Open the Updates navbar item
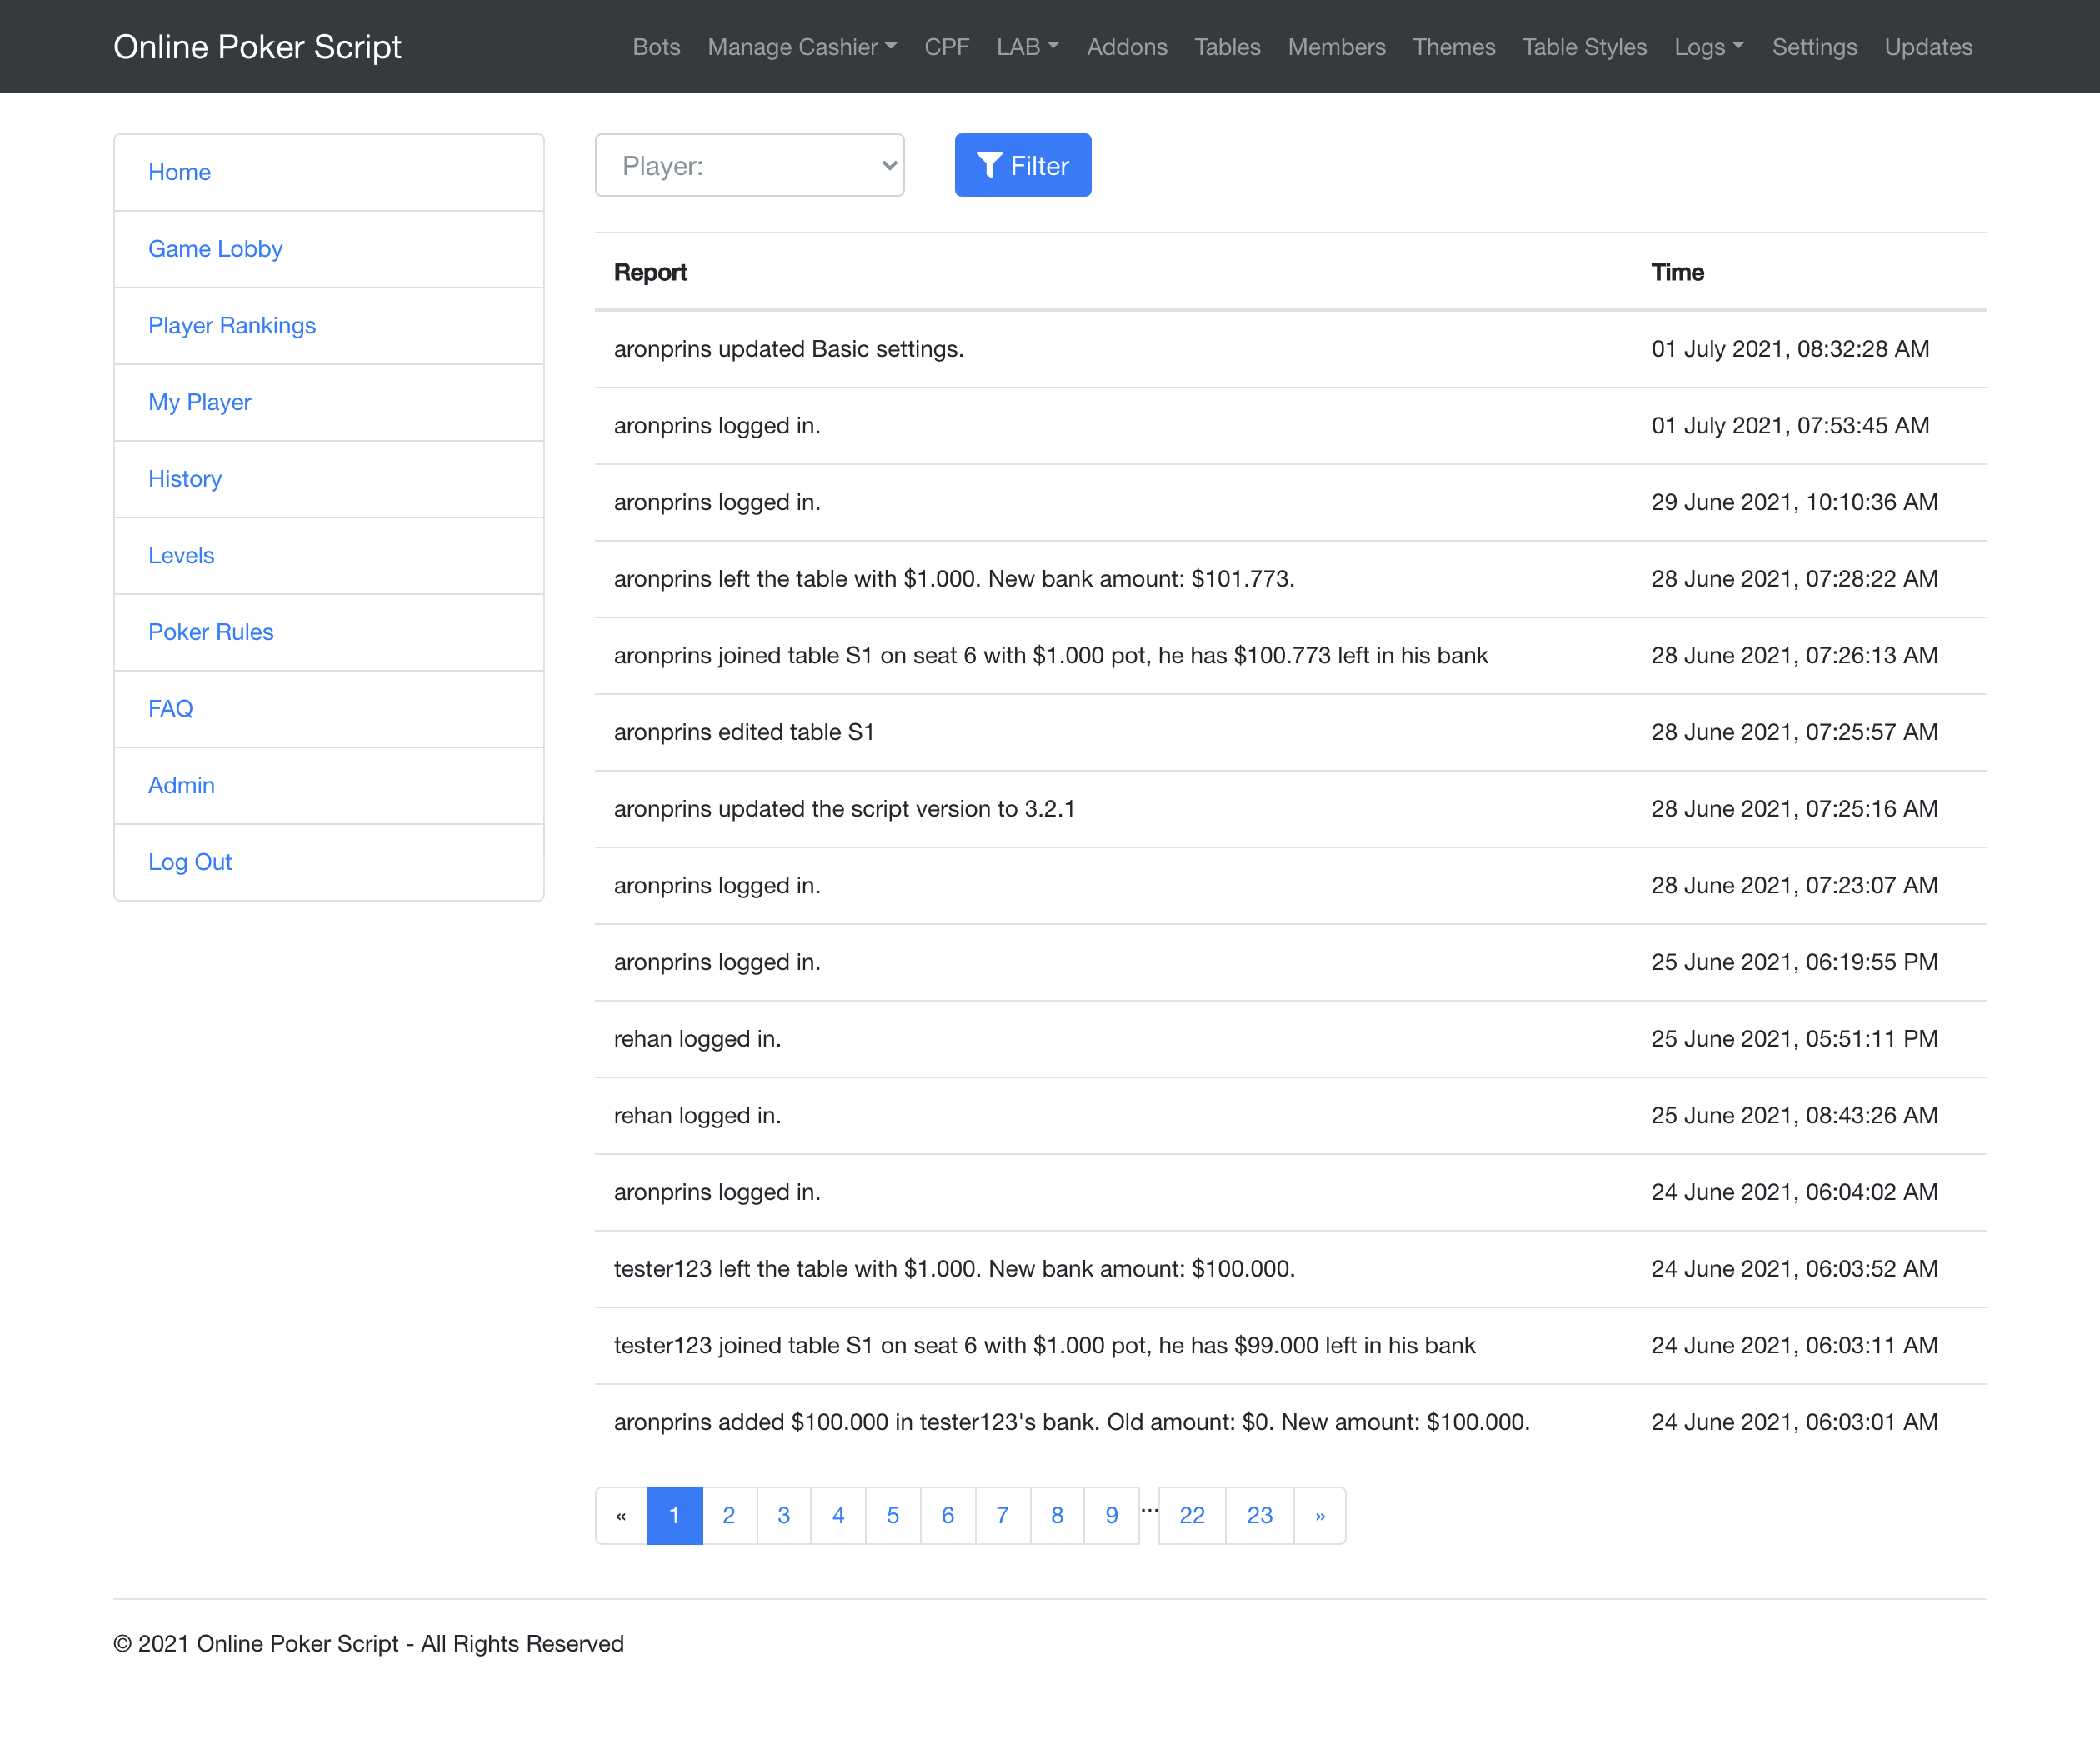 [x=1927, y=47]
